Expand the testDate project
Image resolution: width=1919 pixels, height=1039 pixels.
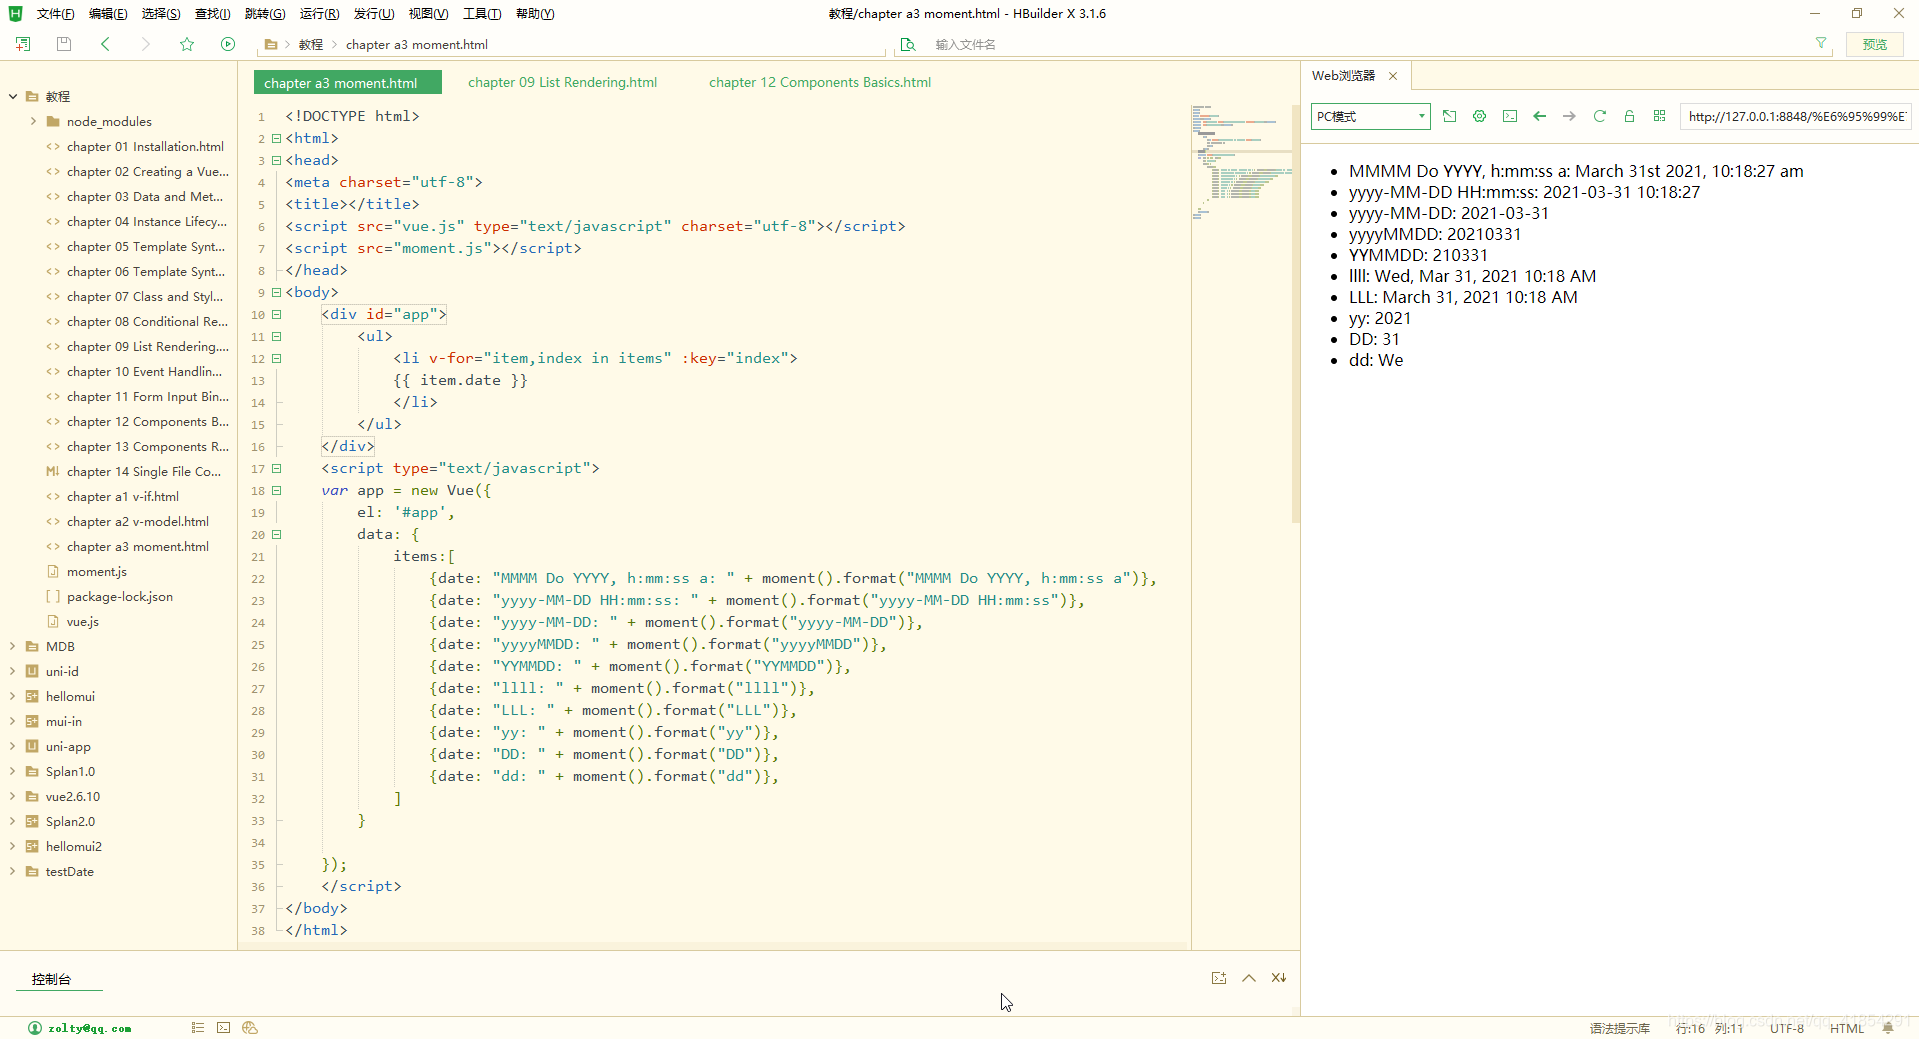[13, 872]
